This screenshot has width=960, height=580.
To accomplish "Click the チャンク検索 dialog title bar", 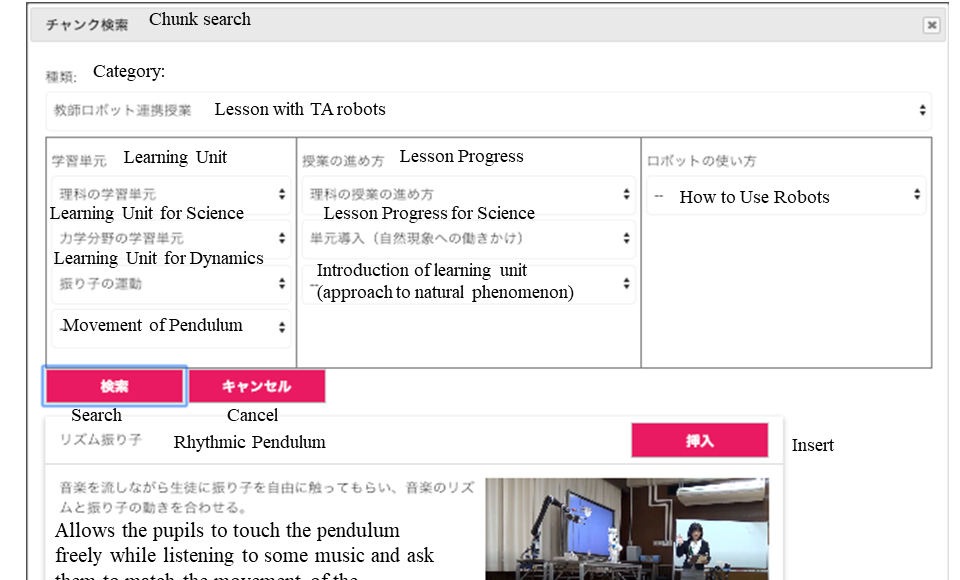I will [480, 25].
